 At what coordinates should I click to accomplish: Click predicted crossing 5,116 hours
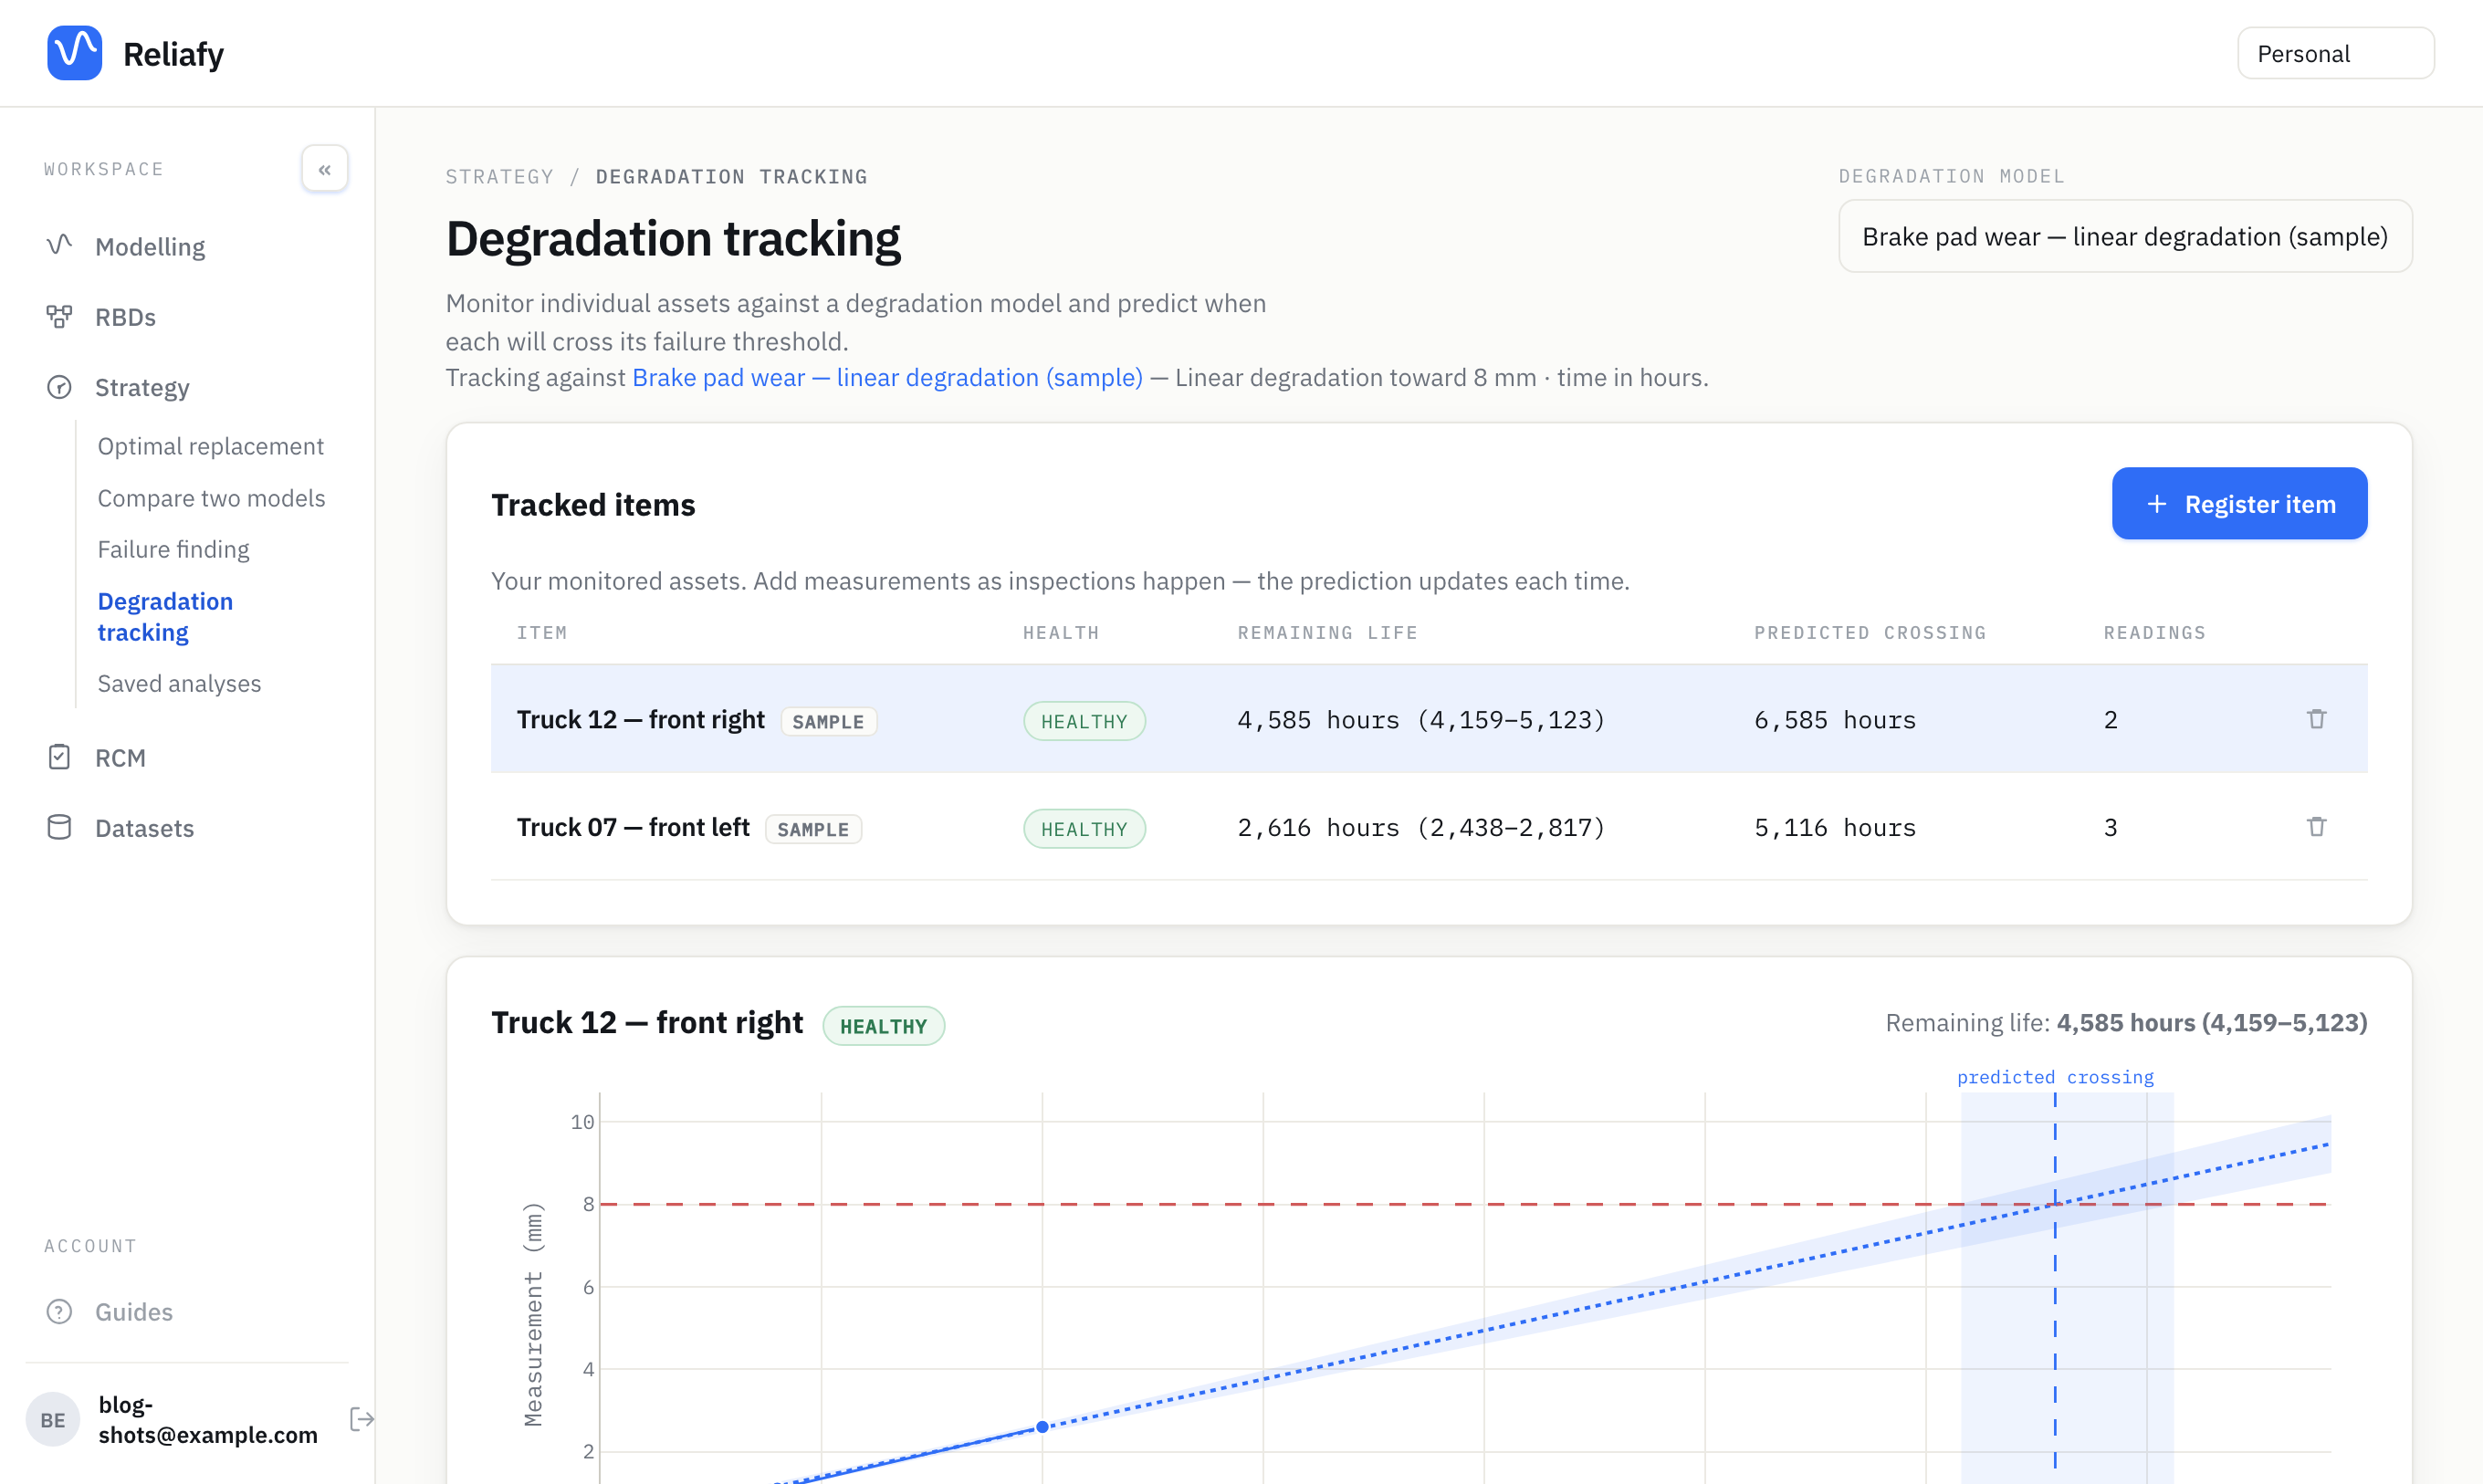tap(1835, 828)
